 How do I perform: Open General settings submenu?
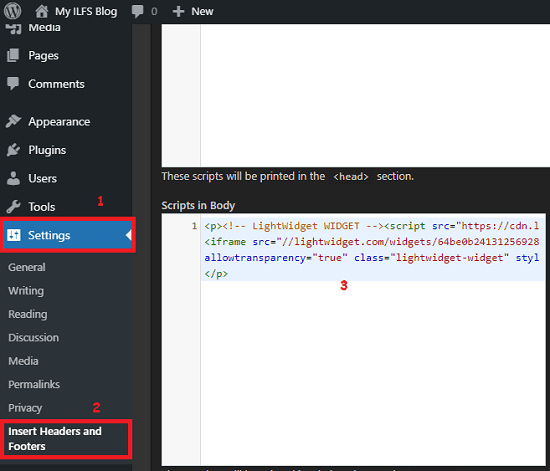pyautogui.click(x=27, y=267)
